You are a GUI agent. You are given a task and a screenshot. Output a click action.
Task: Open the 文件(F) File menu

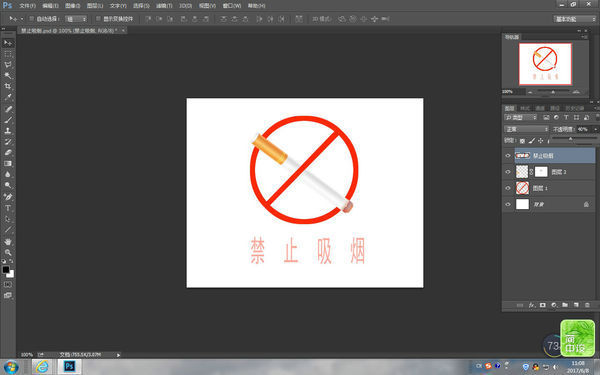pyautogui.click(x=27, y=6)
